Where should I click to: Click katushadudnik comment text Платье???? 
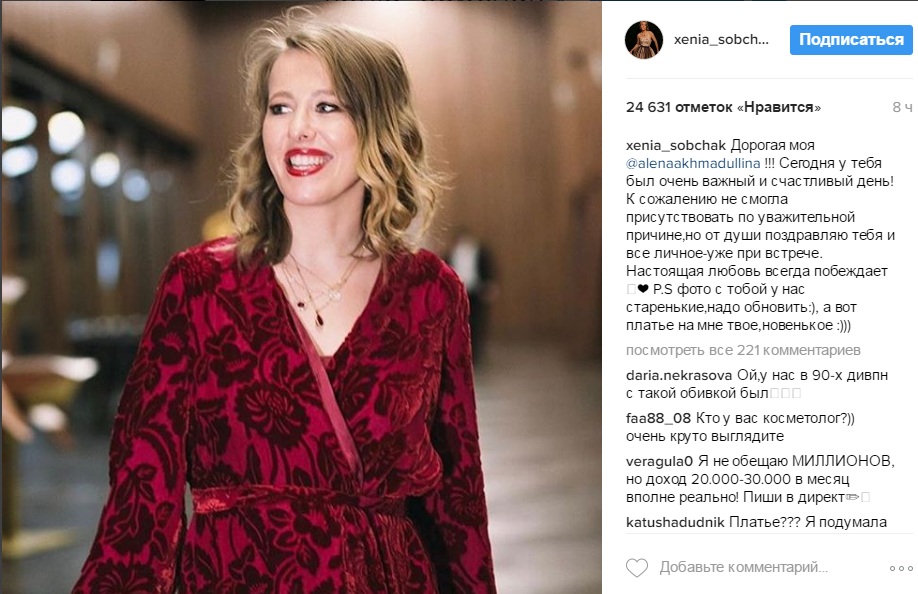click(x=808, y=522)
